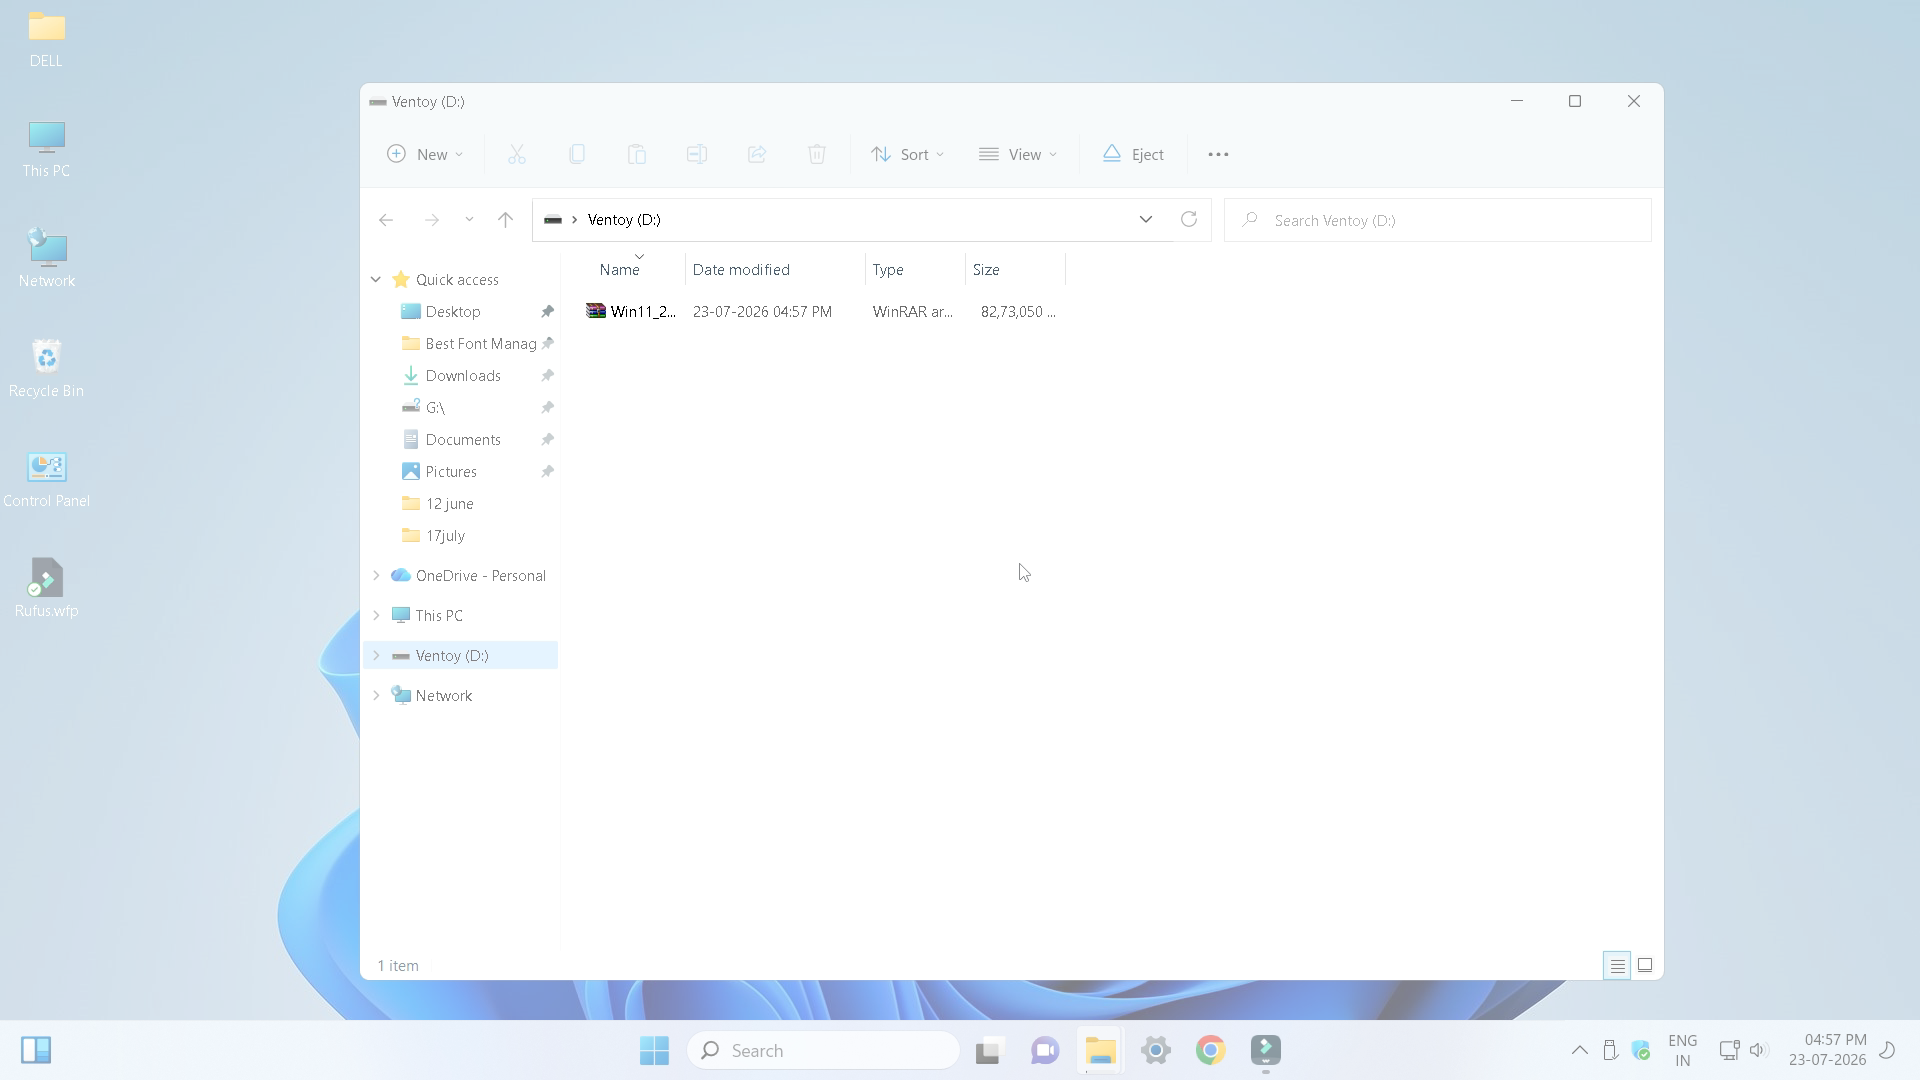The width and height of the screenshot is (1920, 1080).
Task: Go up one folder level
Action: 505,220
